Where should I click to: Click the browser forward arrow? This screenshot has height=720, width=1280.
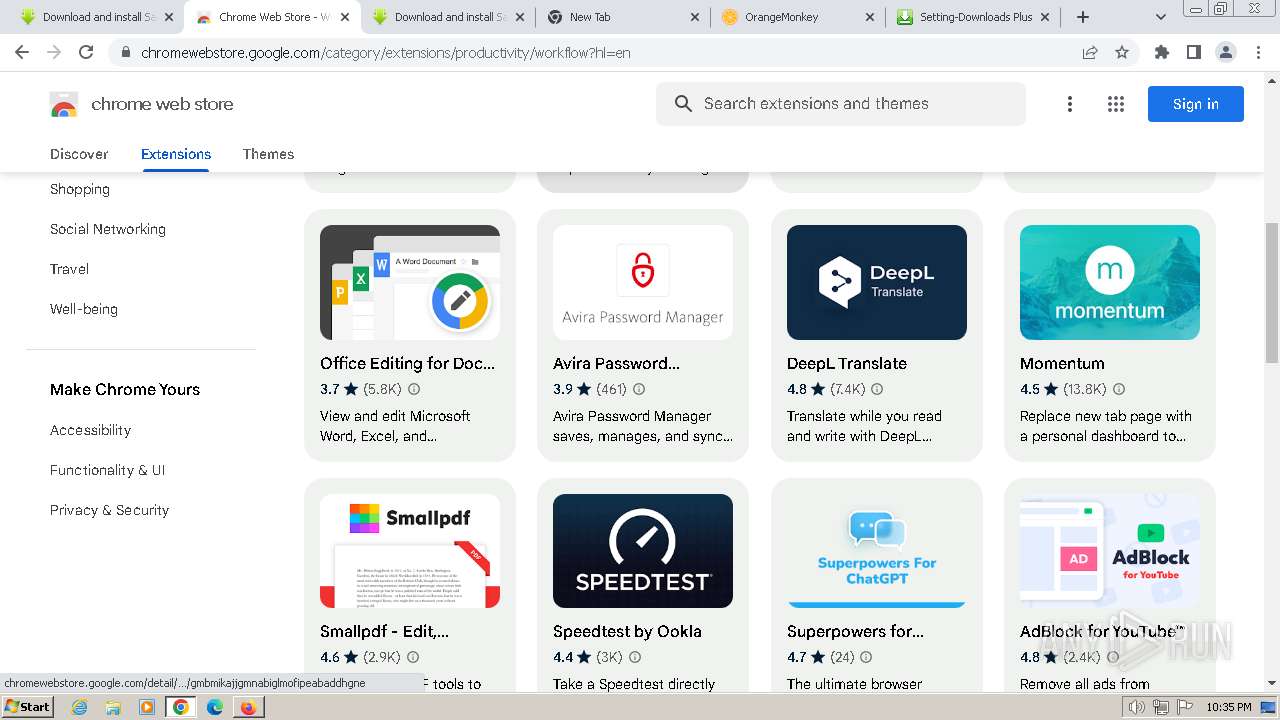click(x=54, y=52)
